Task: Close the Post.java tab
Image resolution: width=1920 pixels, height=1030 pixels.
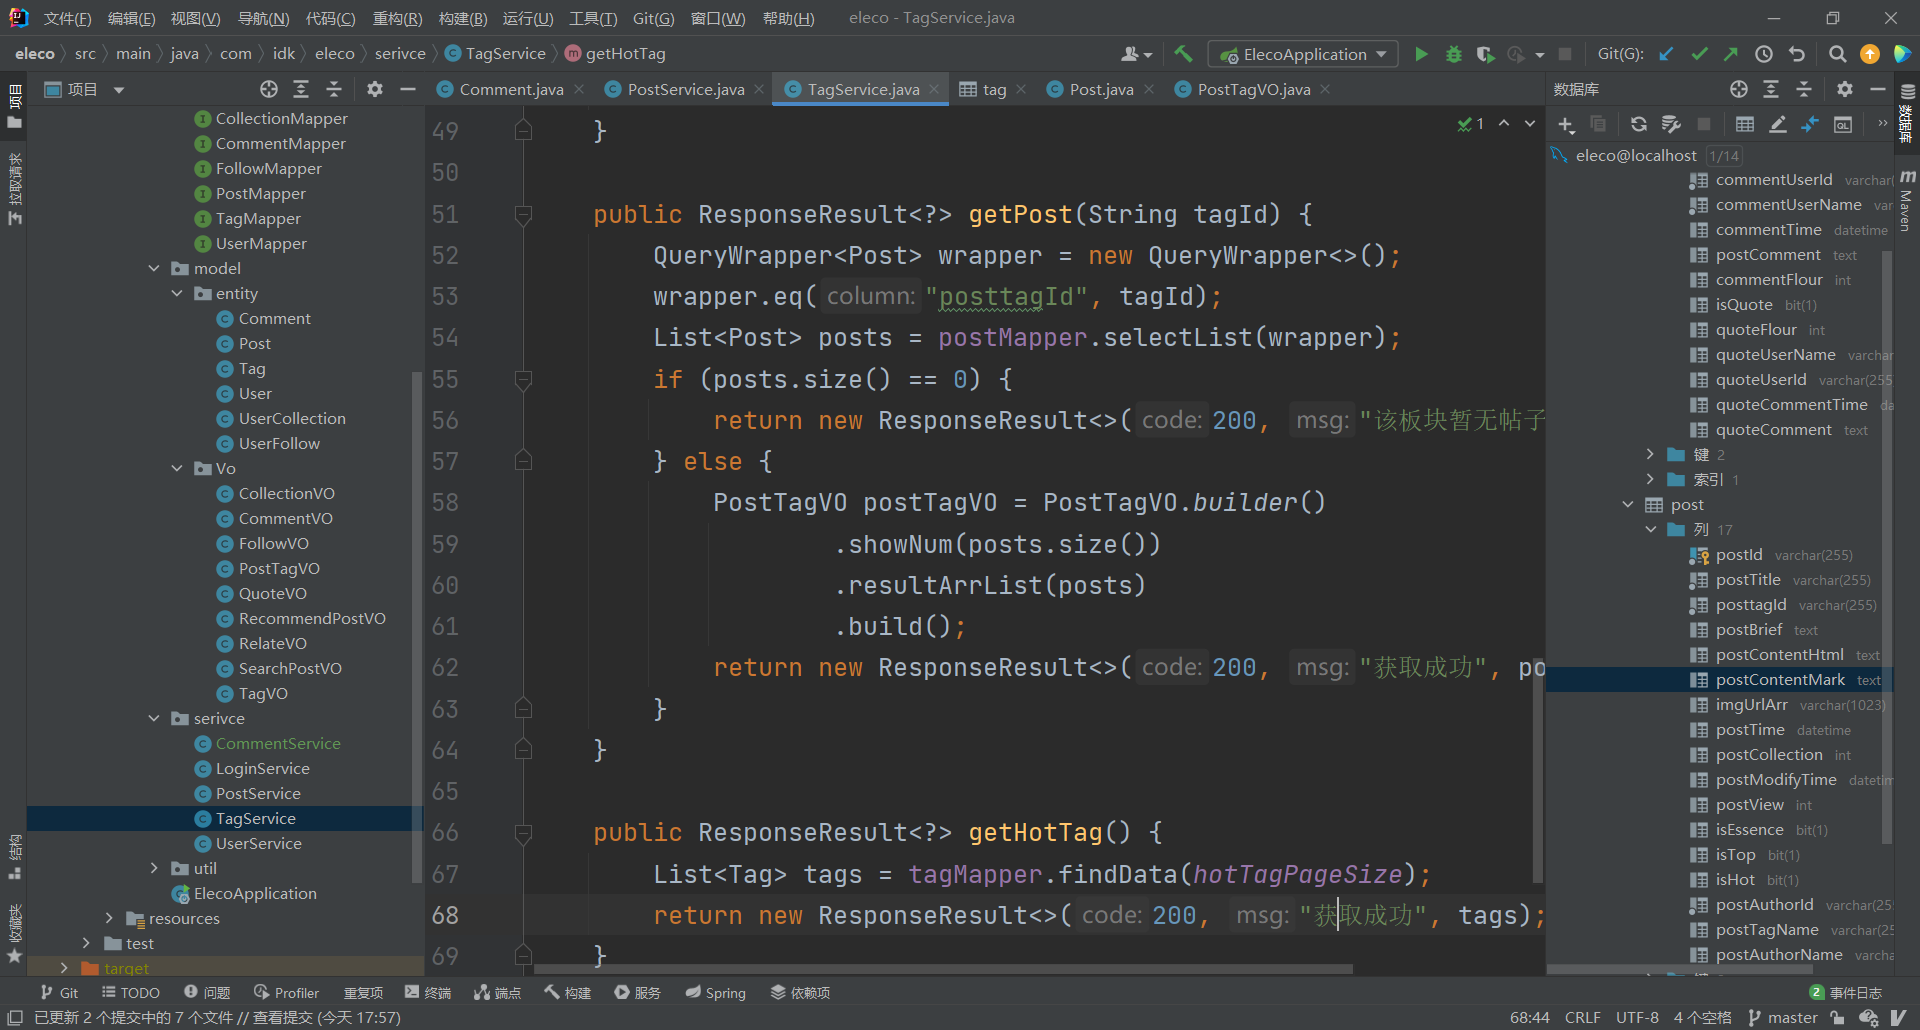Action: click(x=1149, y=89)
